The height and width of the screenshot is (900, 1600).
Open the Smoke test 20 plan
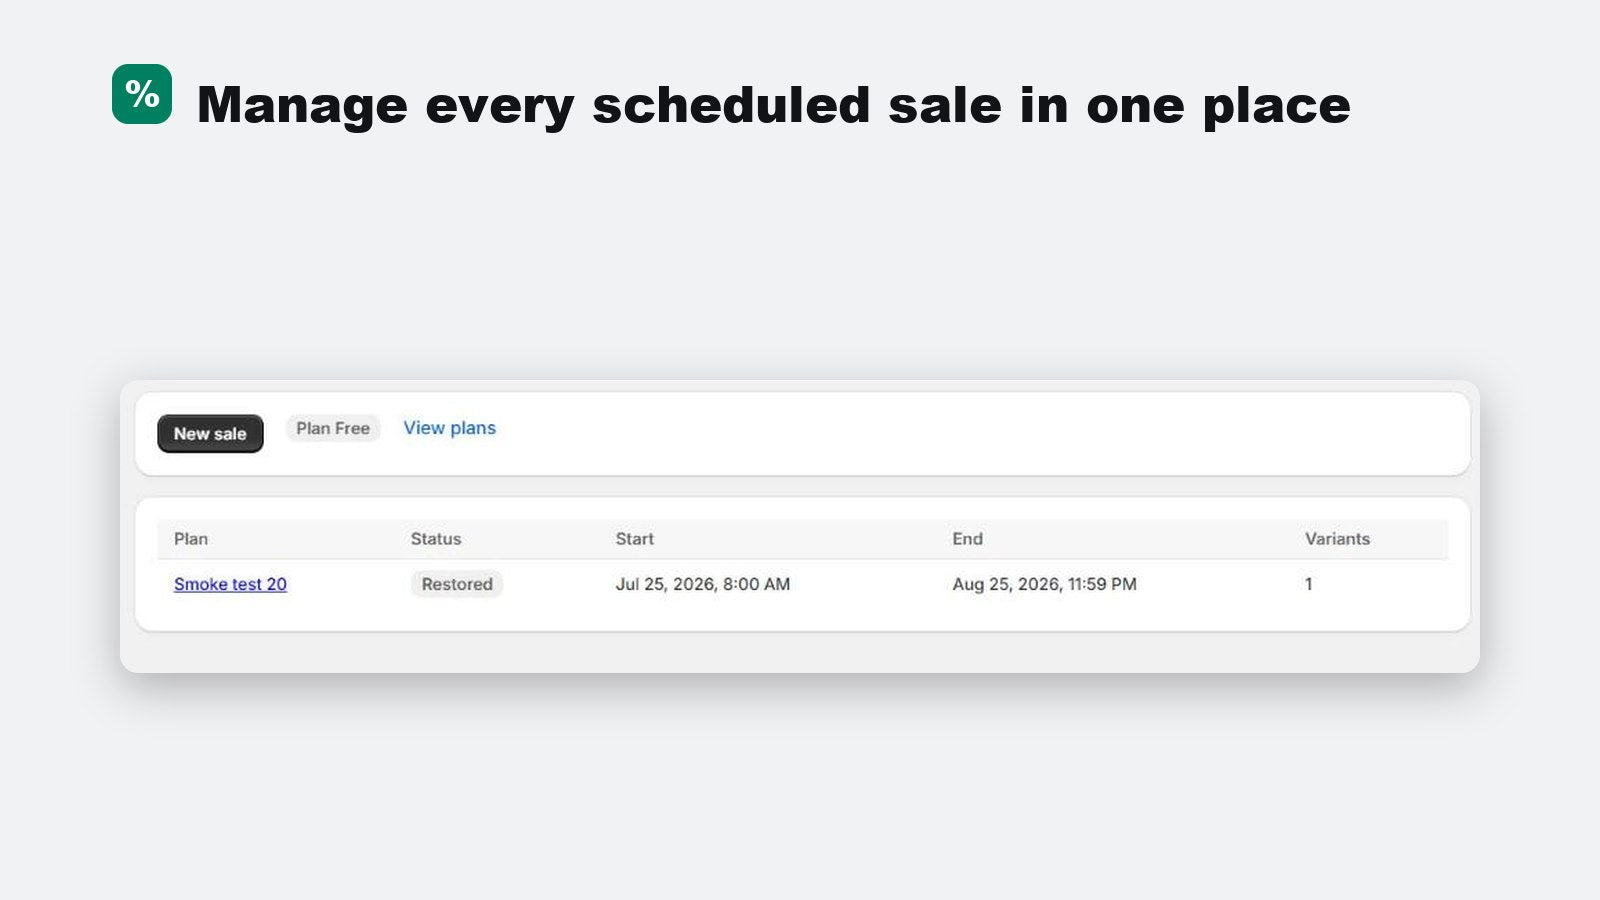[230, 584]
